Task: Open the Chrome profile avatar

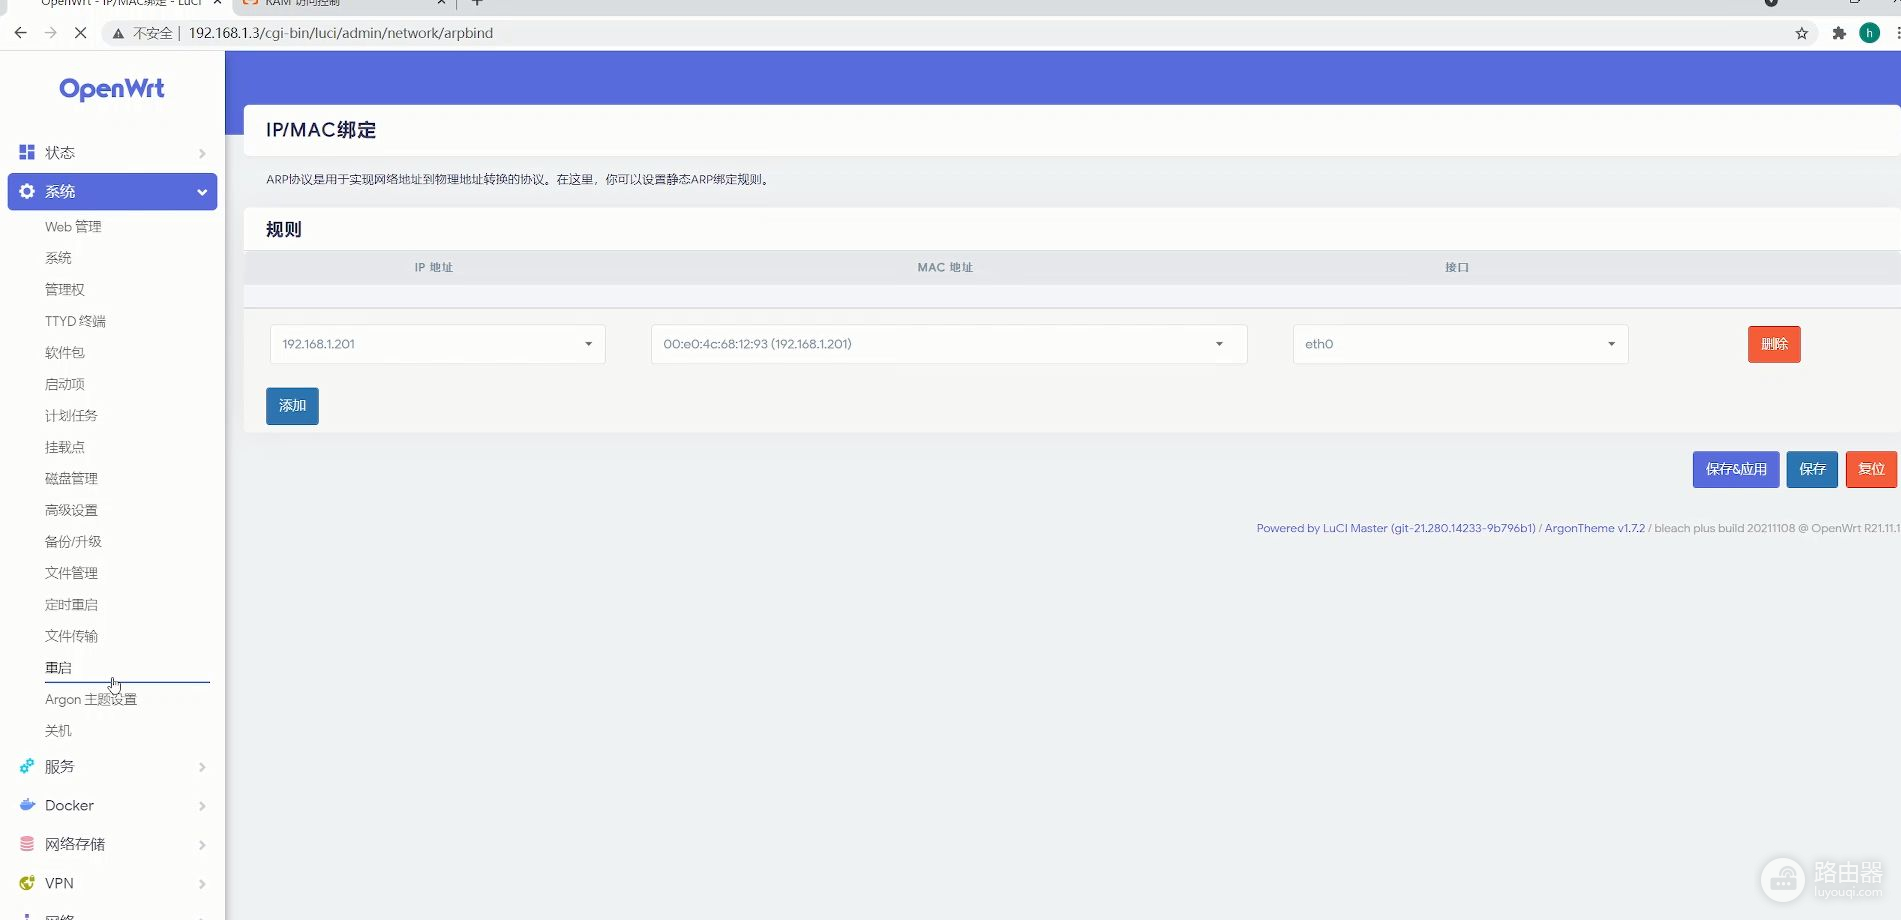Action: (x=1869, y=33)
